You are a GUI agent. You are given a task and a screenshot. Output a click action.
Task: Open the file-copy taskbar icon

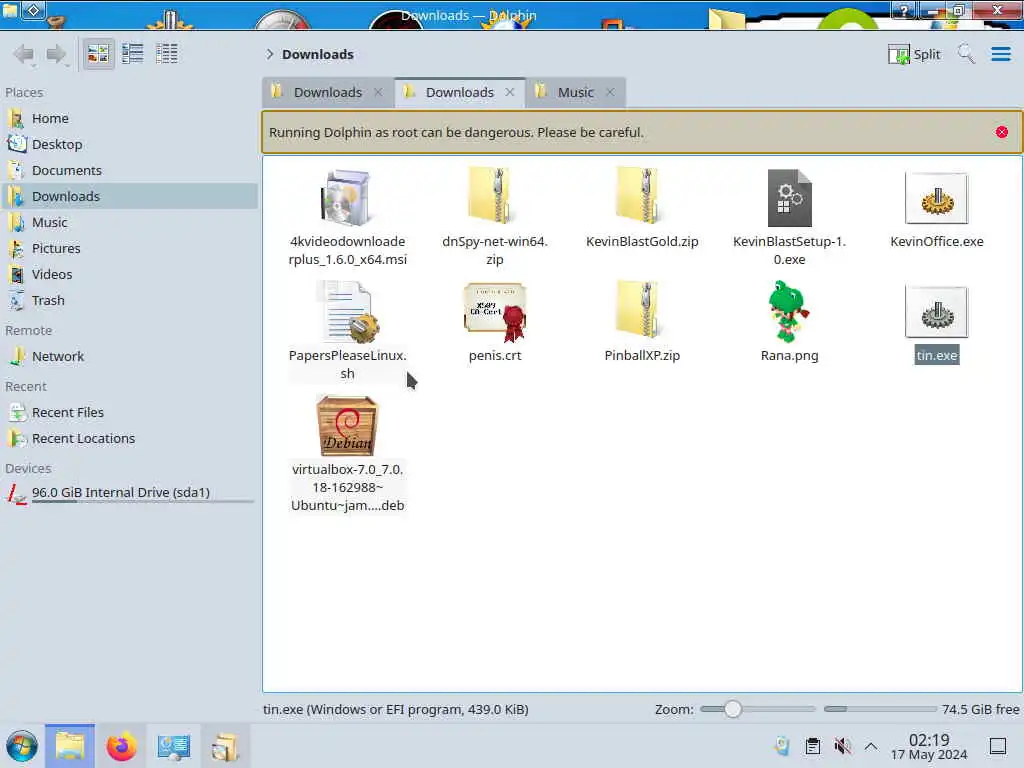tap(225, 746)
